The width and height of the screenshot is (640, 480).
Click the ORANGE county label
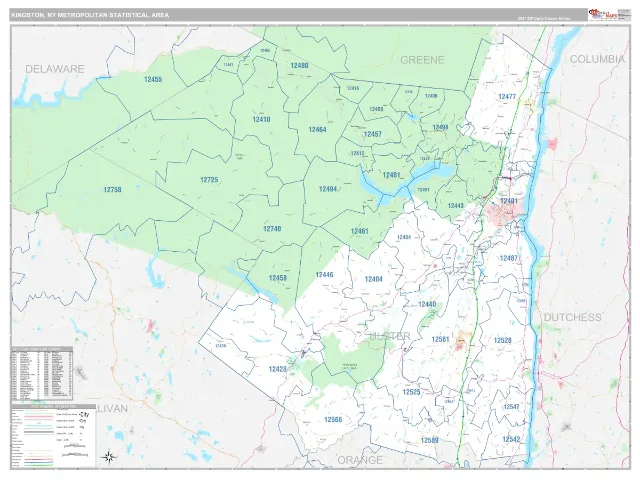pos(360,460)
